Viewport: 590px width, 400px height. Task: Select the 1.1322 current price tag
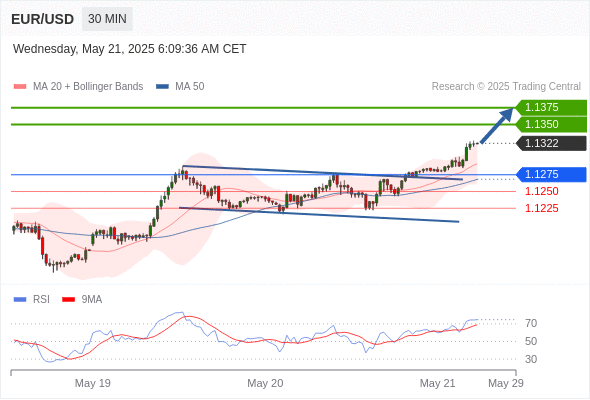[x=551, y=143]
